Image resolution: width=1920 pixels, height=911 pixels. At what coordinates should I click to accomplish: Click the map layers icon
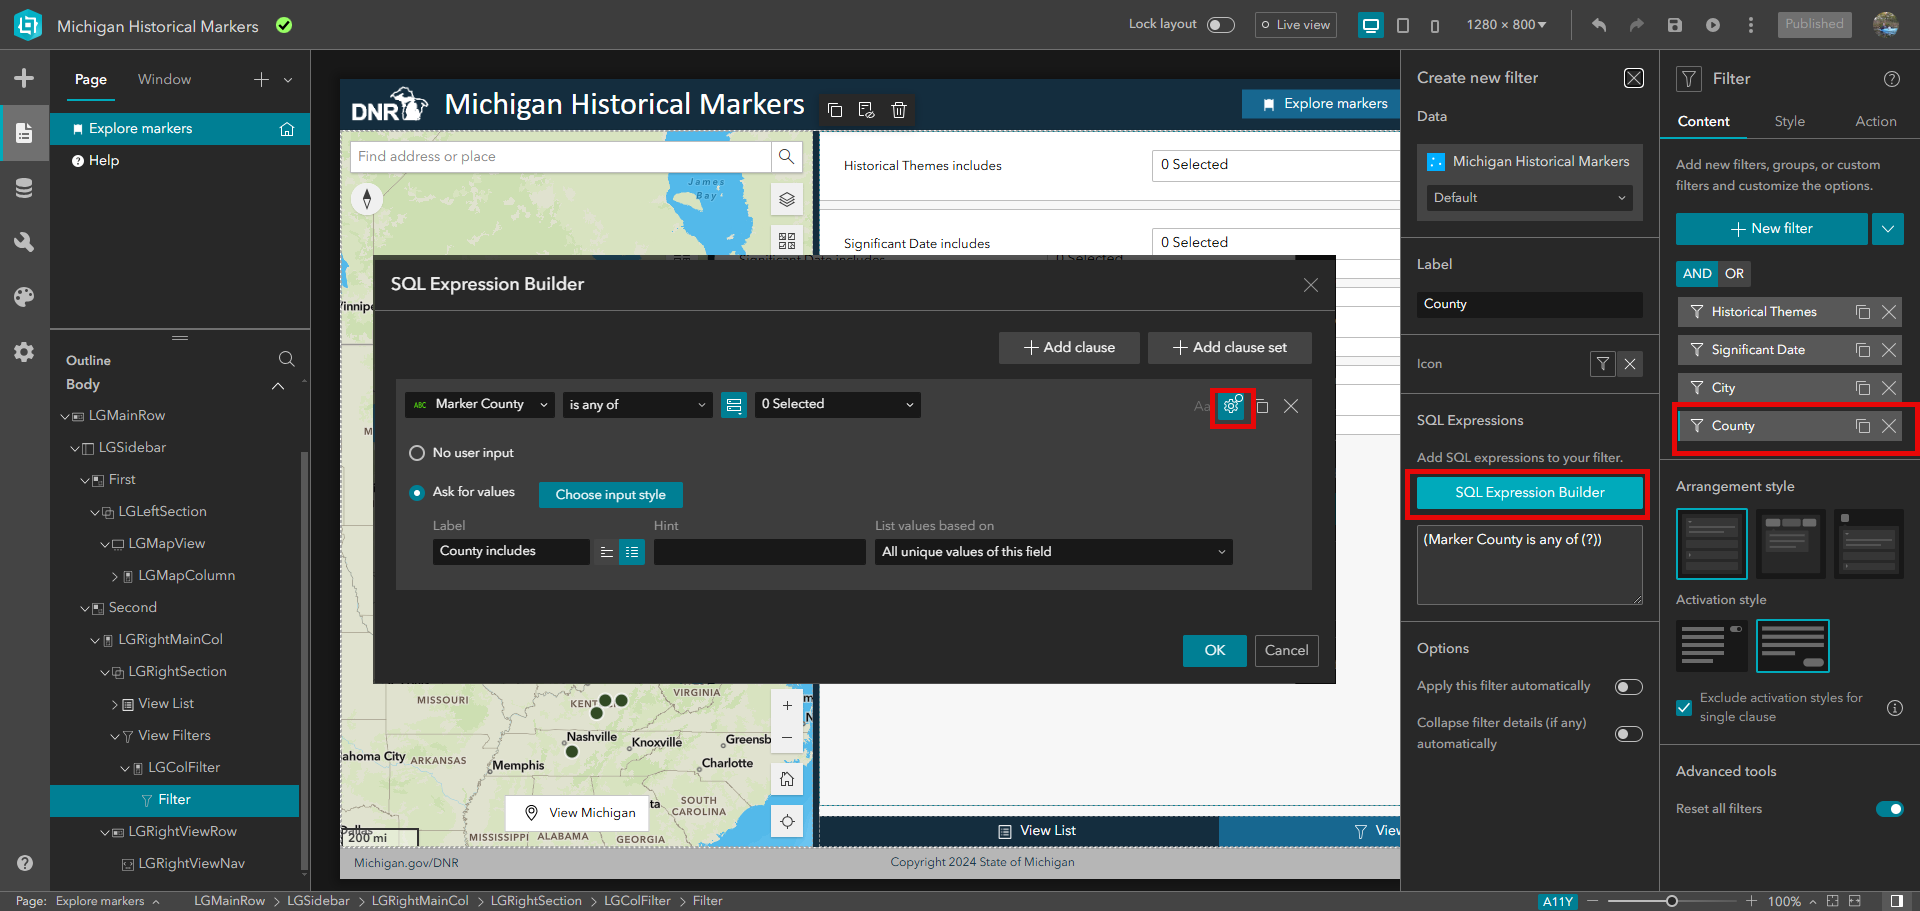(x=787, y=200)
